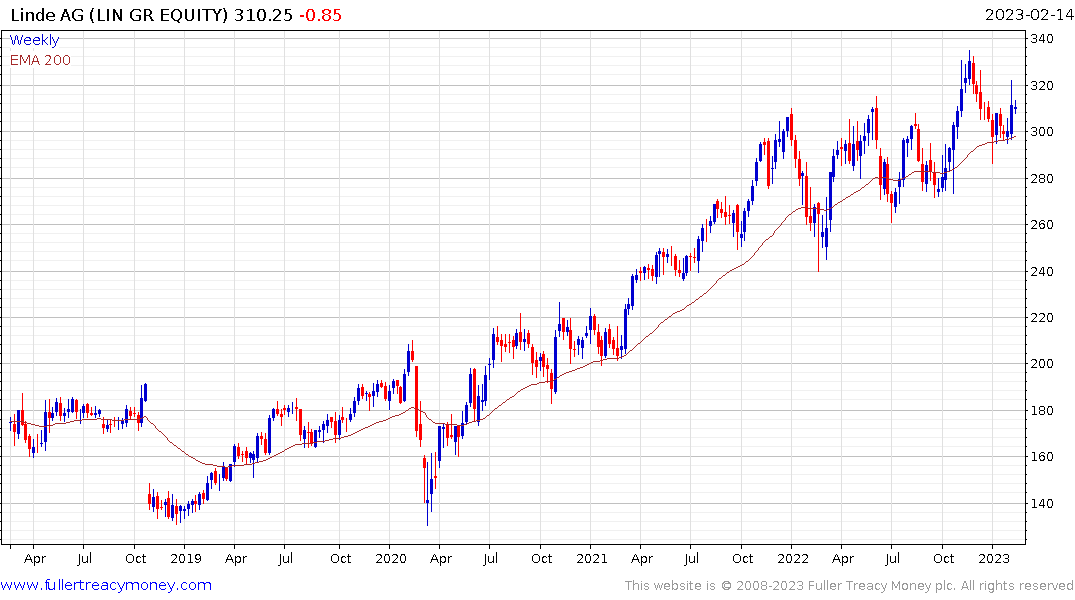The image size is (1075, 600).
Task: Click the 'EMA 200' legend label
Action: tap(40, 60)
